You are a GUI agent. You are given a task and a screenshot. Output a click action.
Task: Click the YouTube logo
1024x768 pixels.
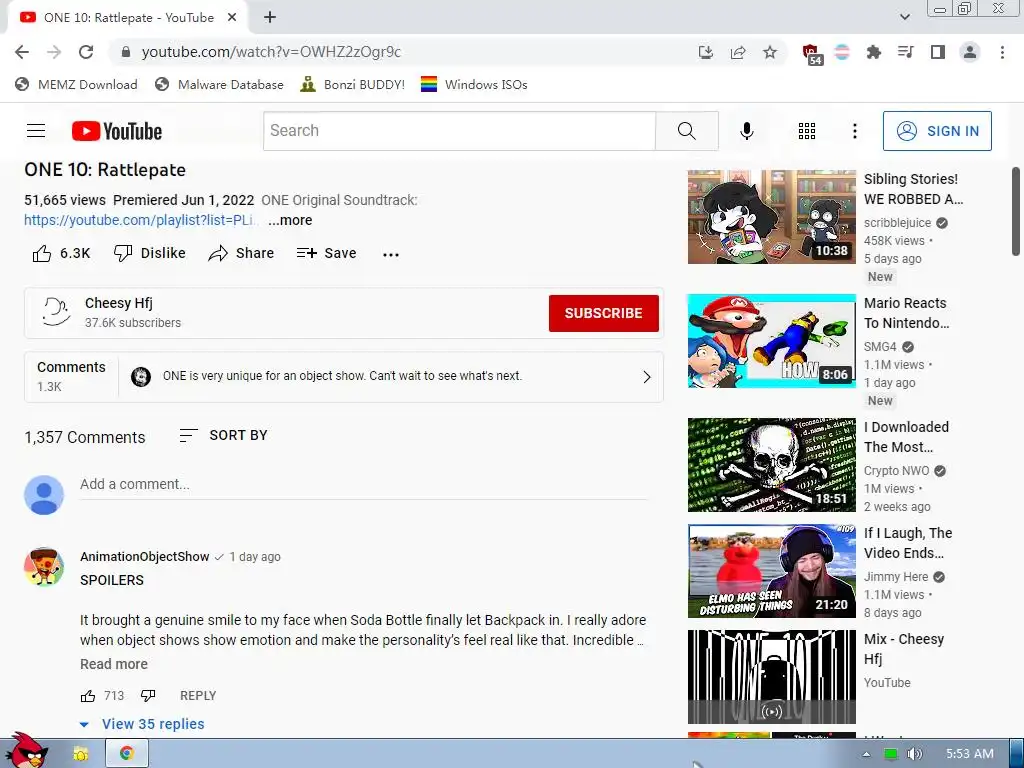(x=117, y=131)
